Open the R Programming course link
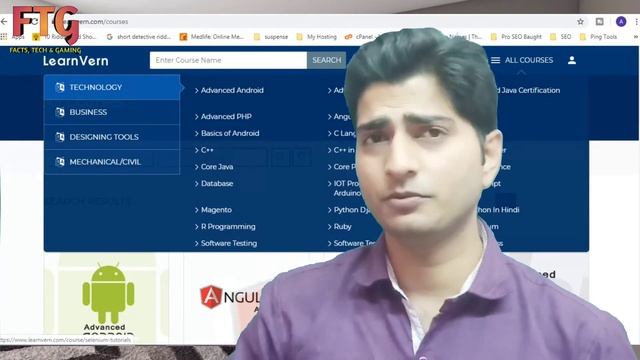640x360 pixels. [x=228, y=227]
